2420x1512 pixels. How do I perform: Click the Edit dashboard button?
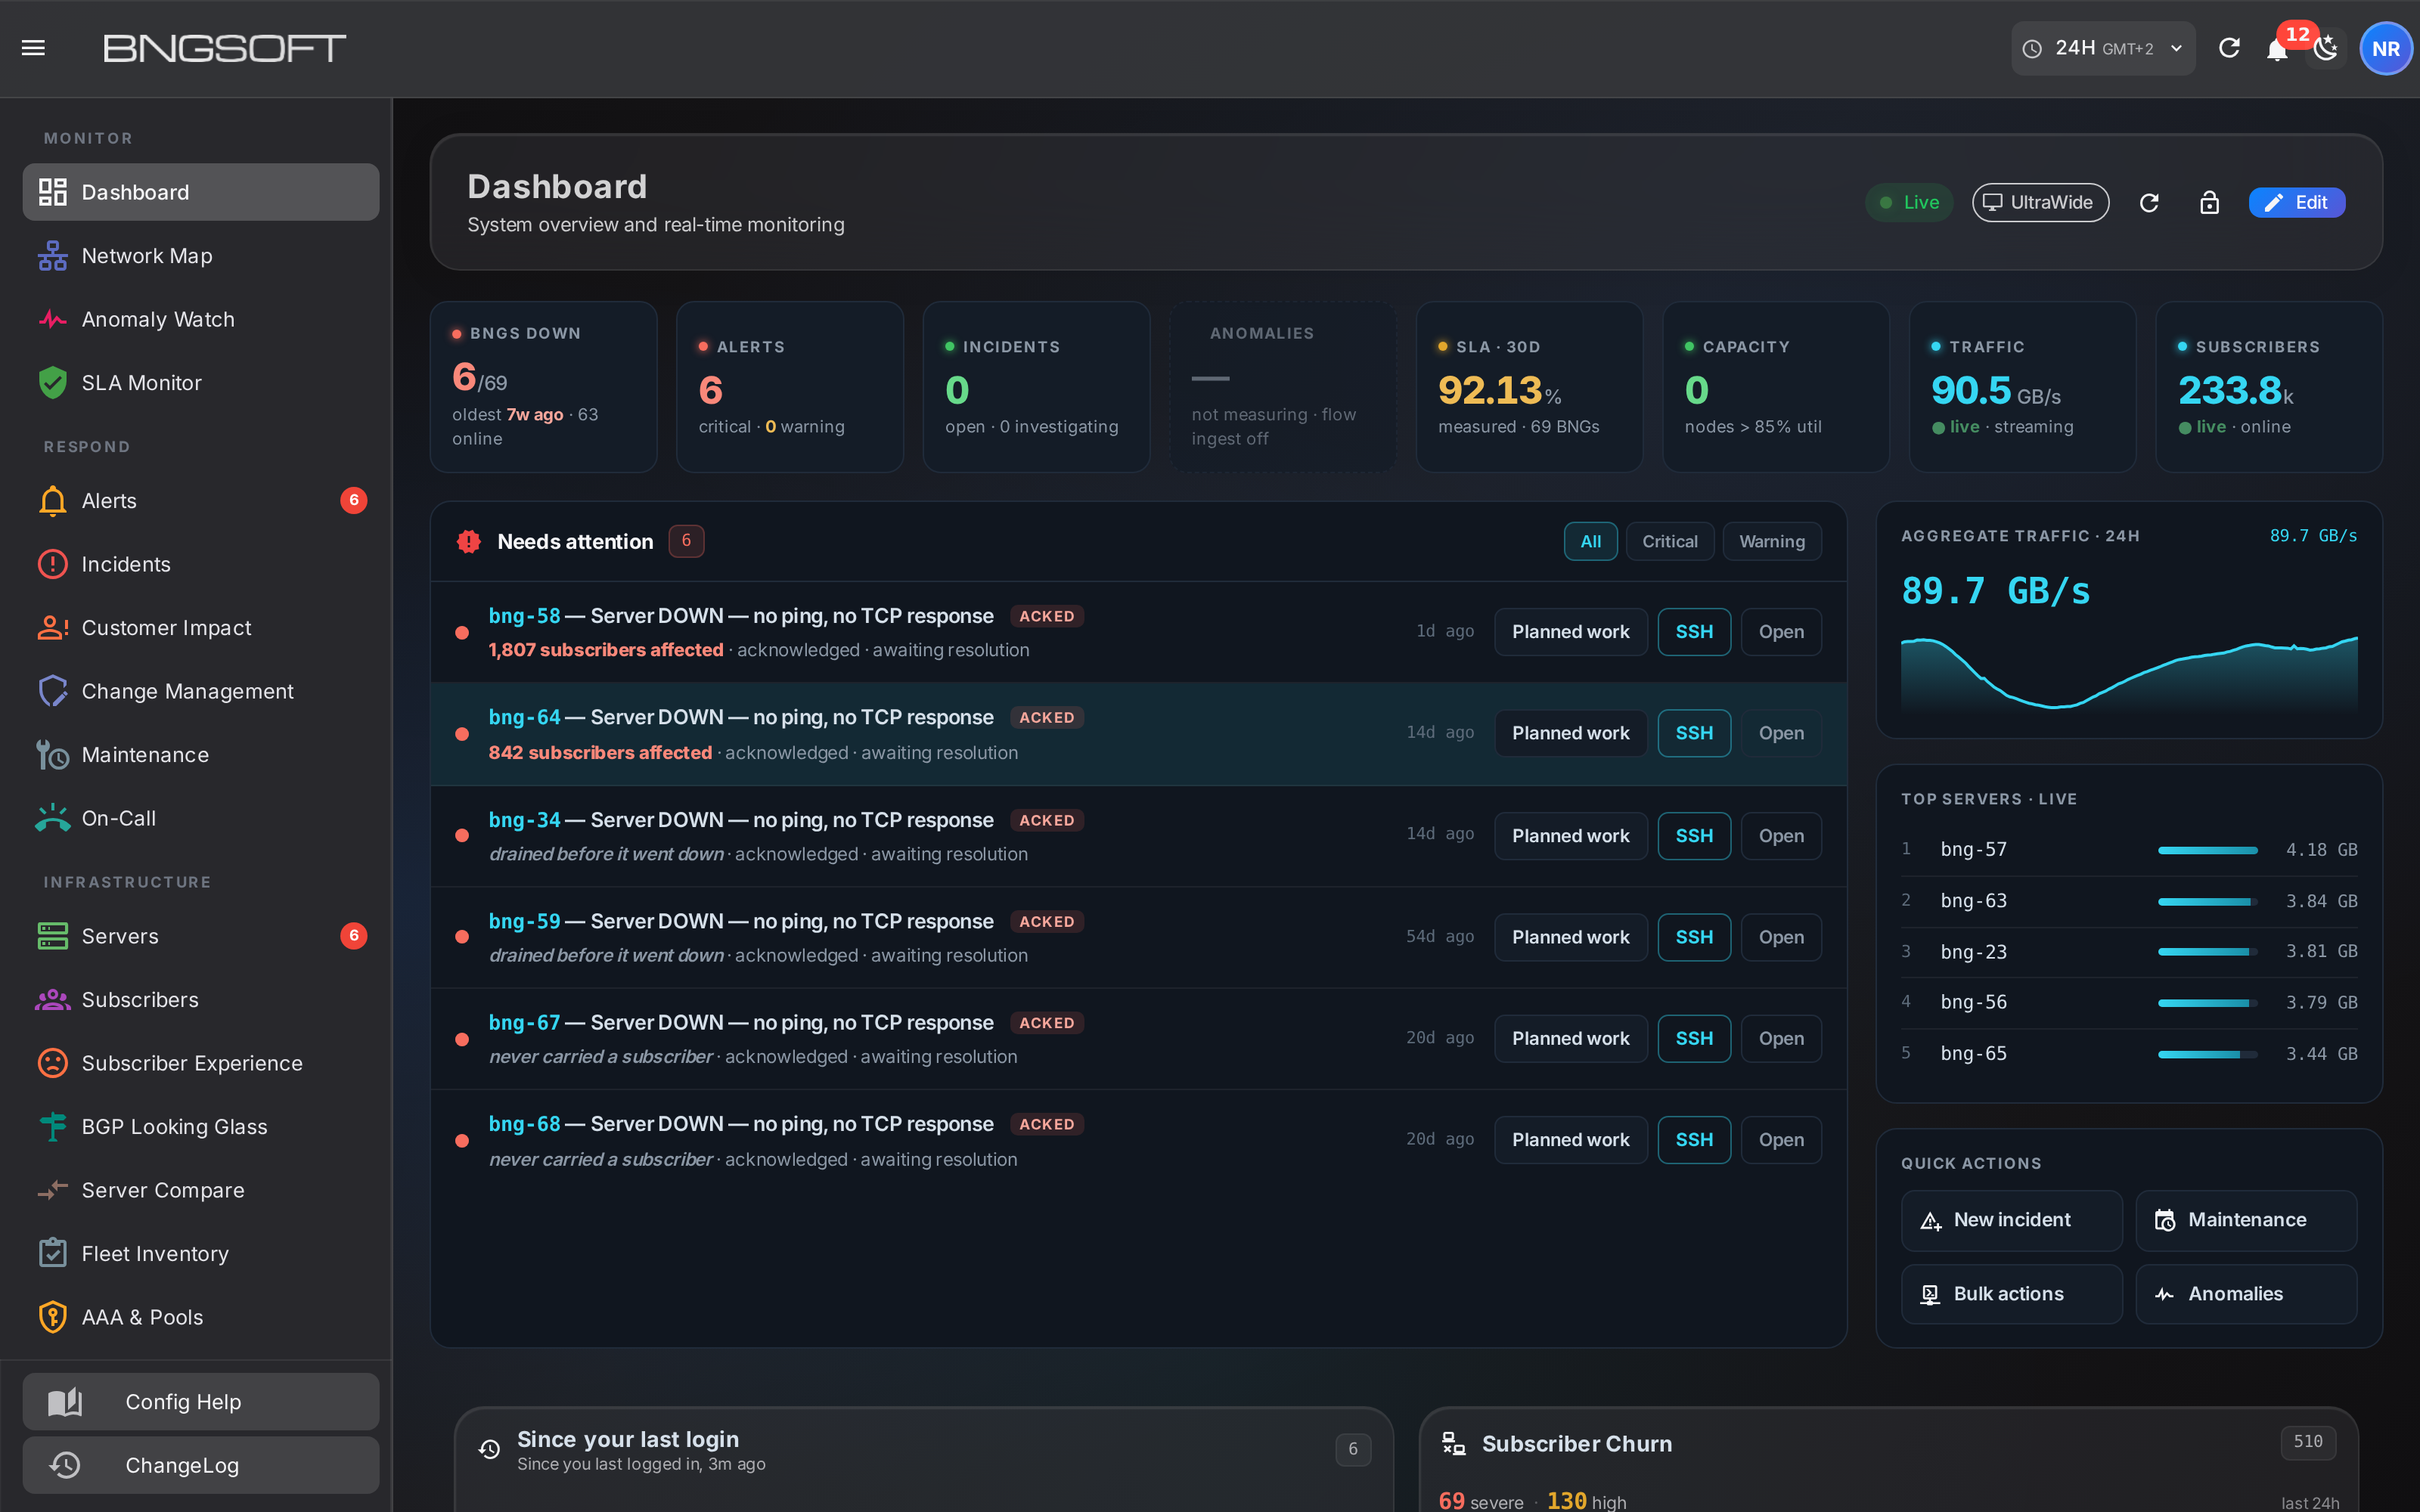pyautogui.click(x=2296, y=203)
